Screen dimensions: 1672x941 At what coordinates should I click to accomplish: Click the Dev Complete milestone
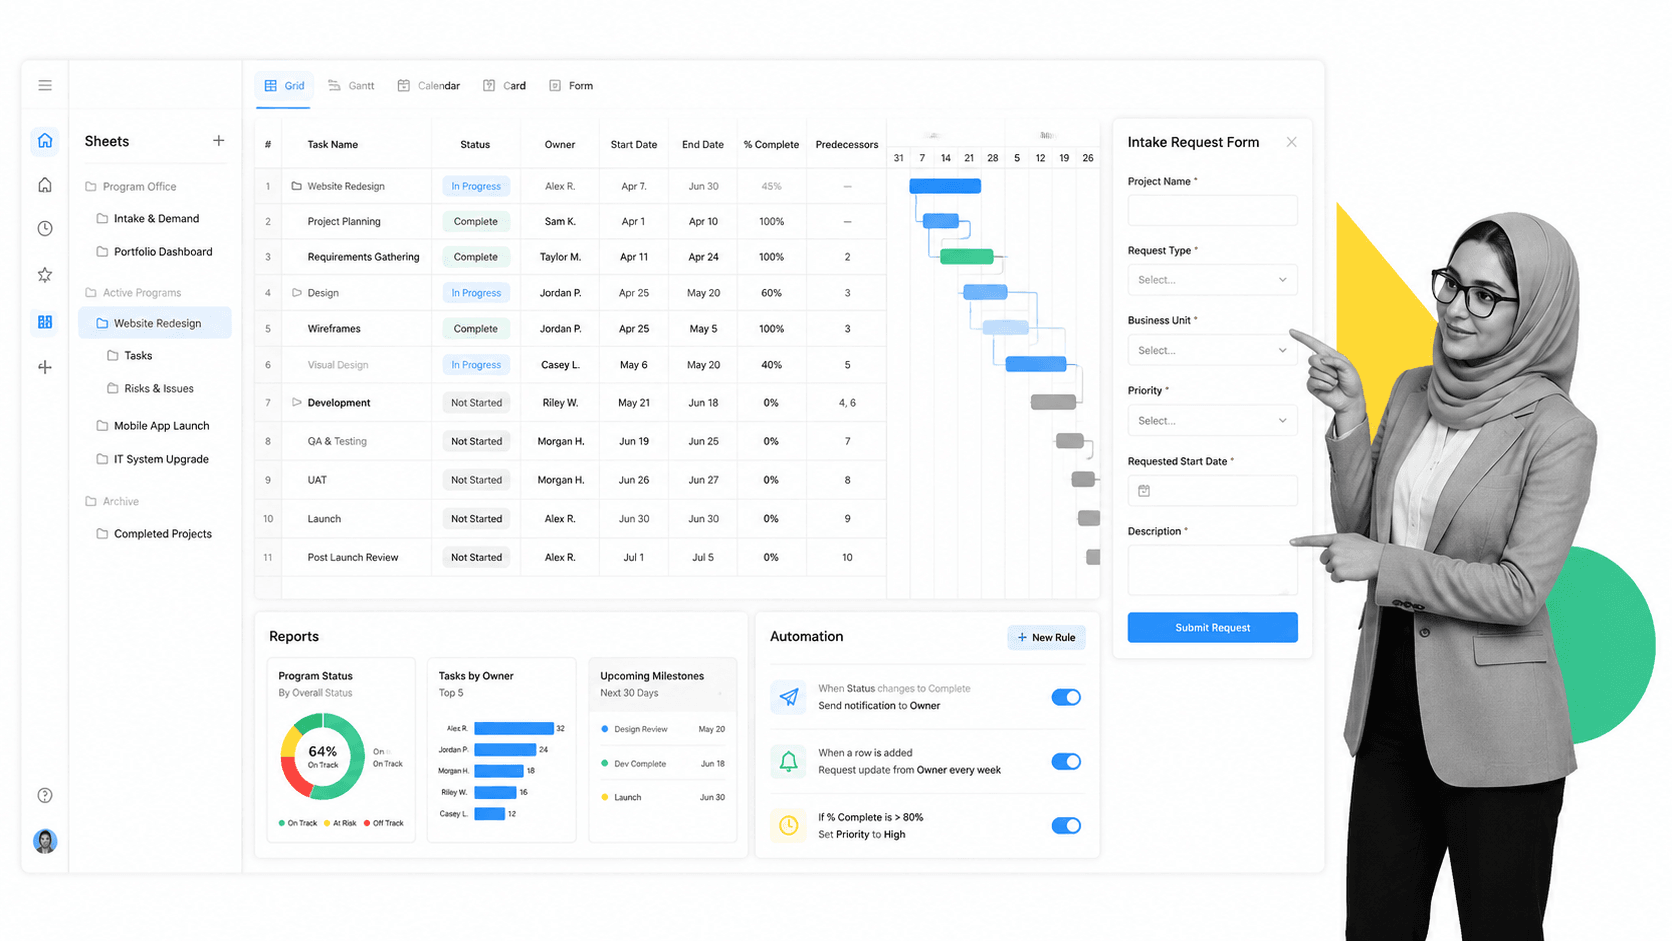(x=662, y=763)
